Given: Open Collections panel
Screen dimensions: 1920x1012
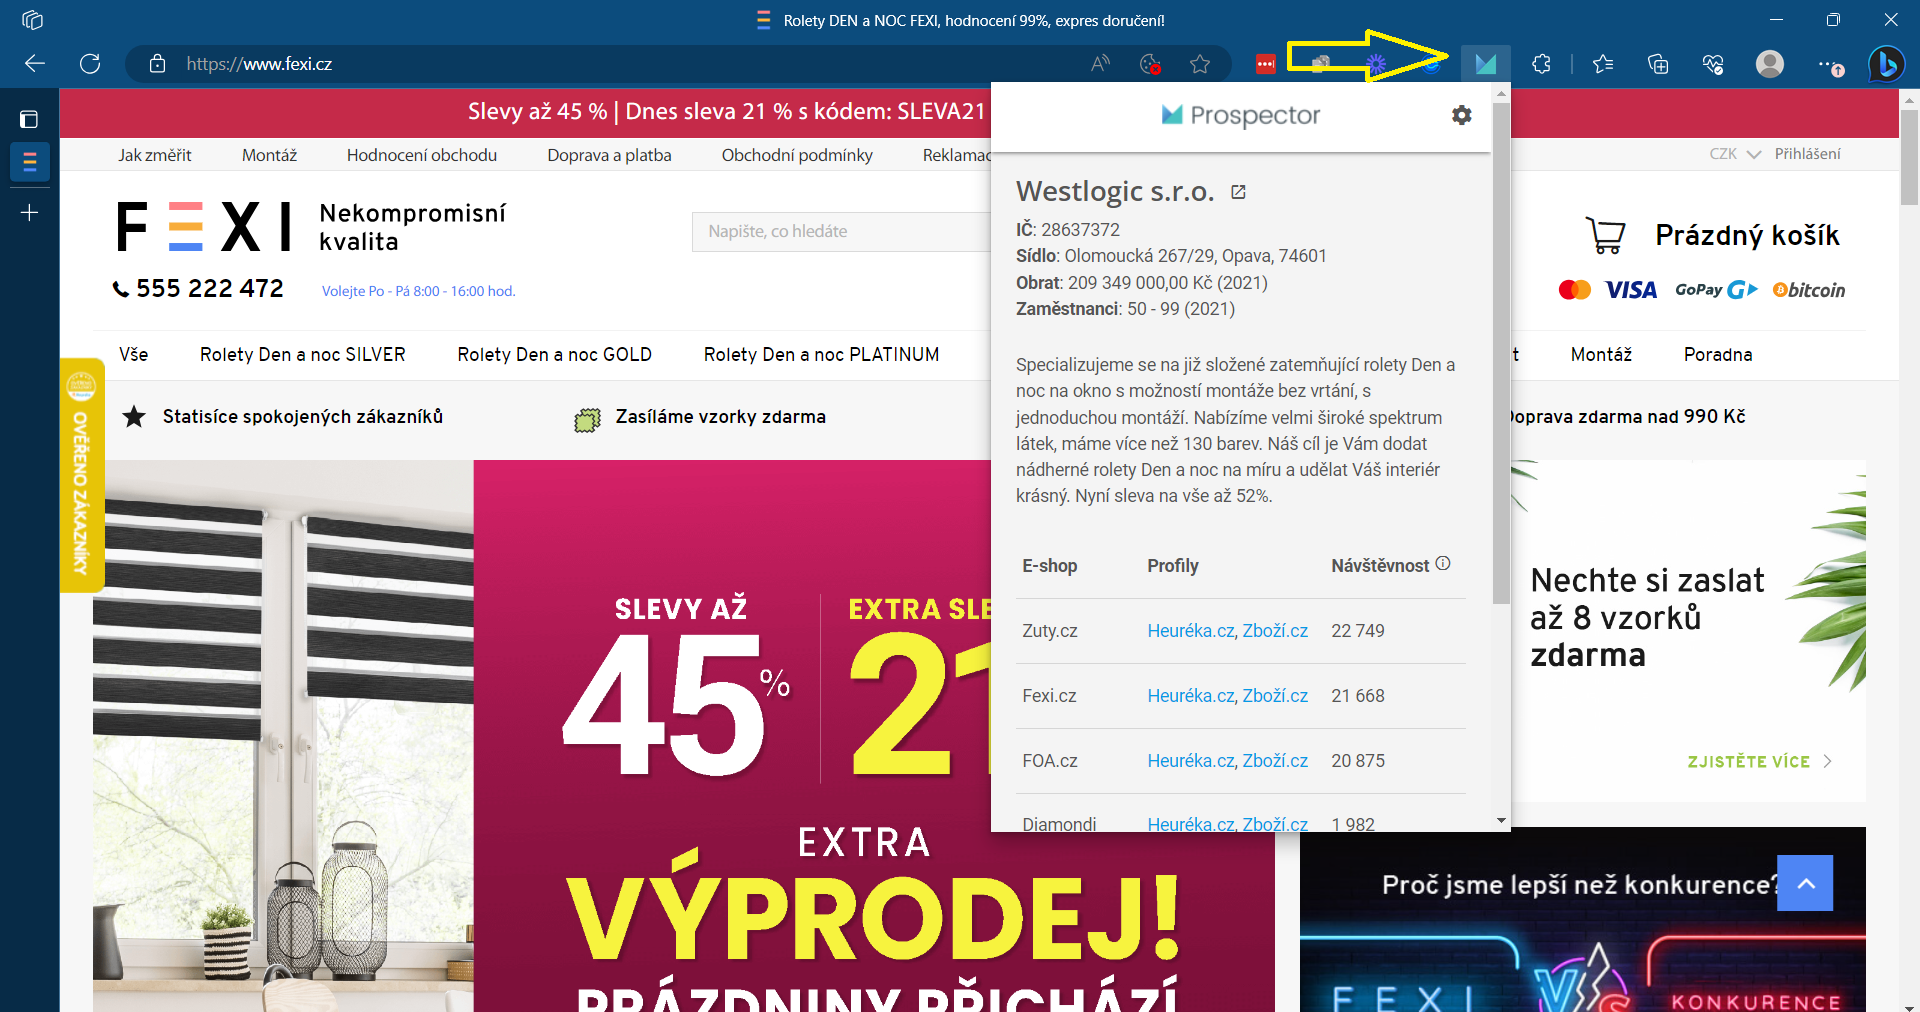Looking at the screenshot, I should (x=1658, y=64).
